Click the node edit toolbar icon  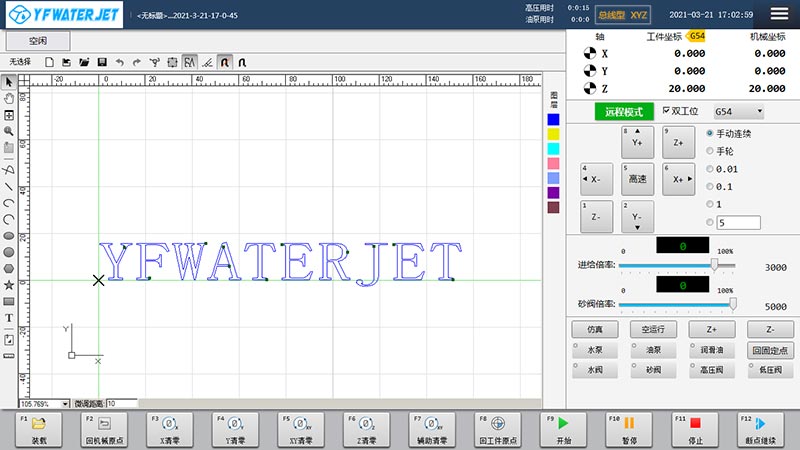[x=155, y=62]
